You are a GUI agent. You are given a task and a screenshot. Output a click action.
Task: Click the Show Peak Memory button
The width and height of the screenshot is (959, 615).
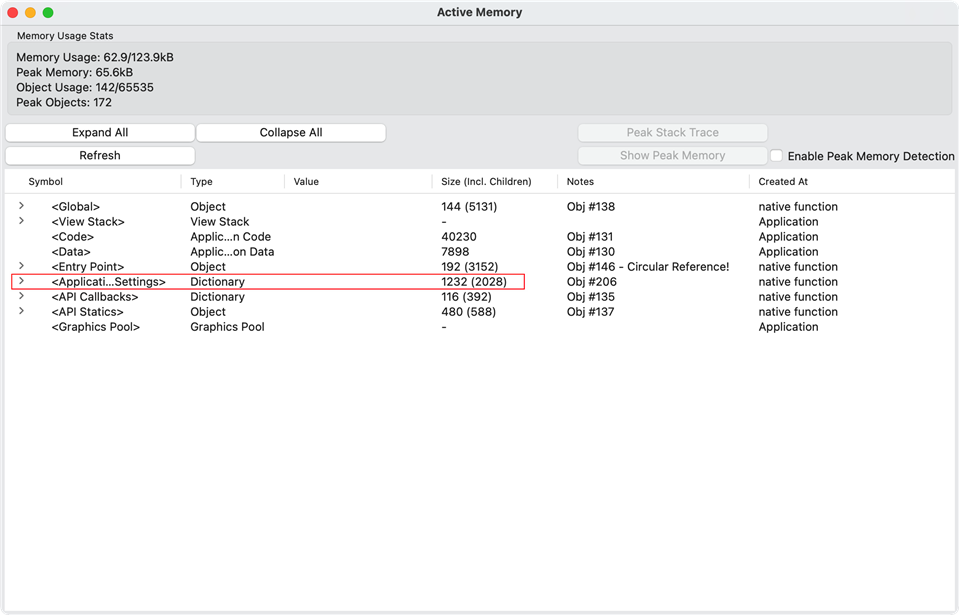click(x=672, y=155)
